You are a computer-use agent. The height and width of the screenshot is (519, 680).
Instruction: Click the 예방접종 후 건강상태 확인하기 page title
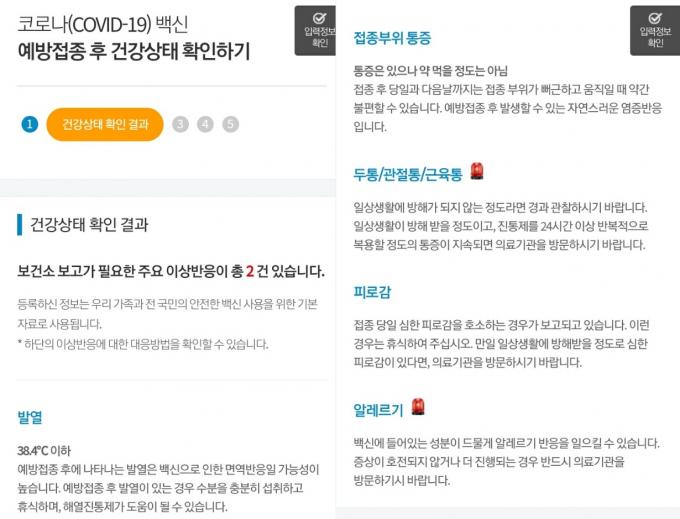(x=134, y=51)
